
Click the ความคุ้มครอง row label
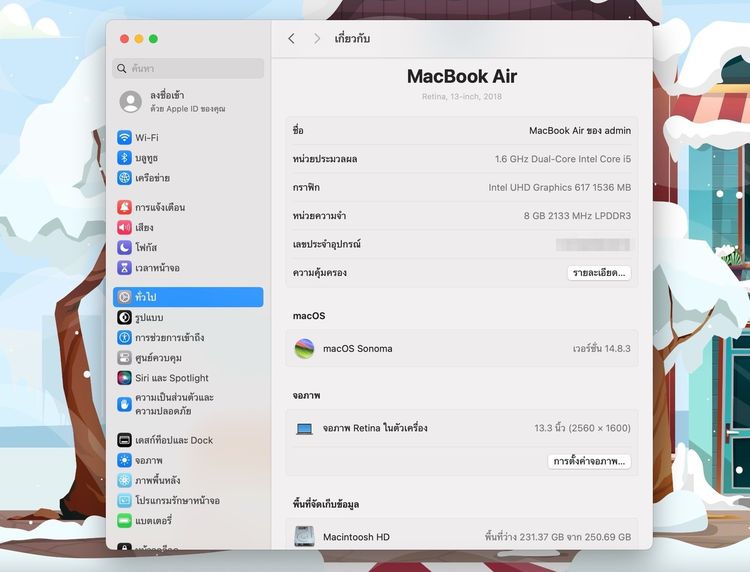point(320,273)
